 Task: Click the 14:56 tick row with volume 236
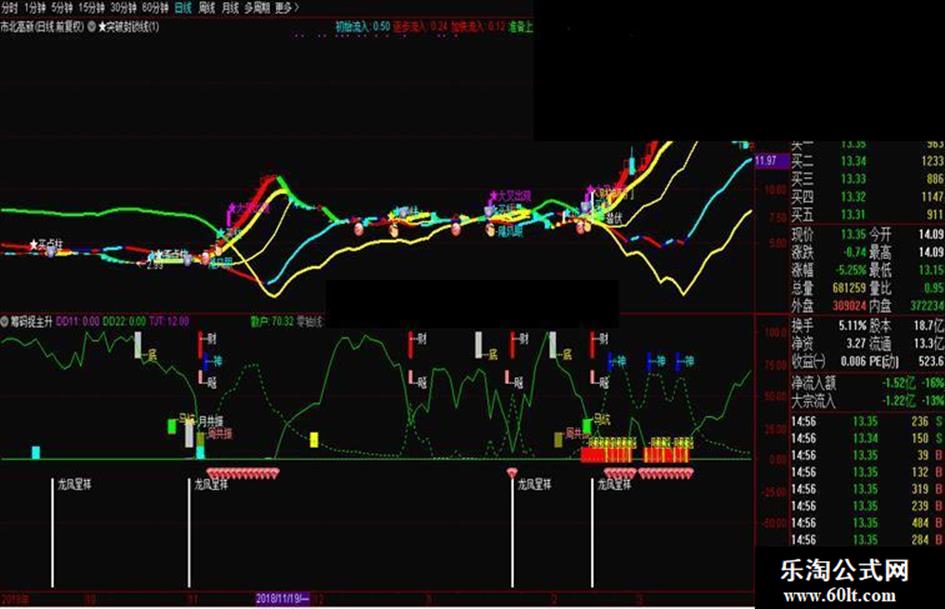(867, 421)
